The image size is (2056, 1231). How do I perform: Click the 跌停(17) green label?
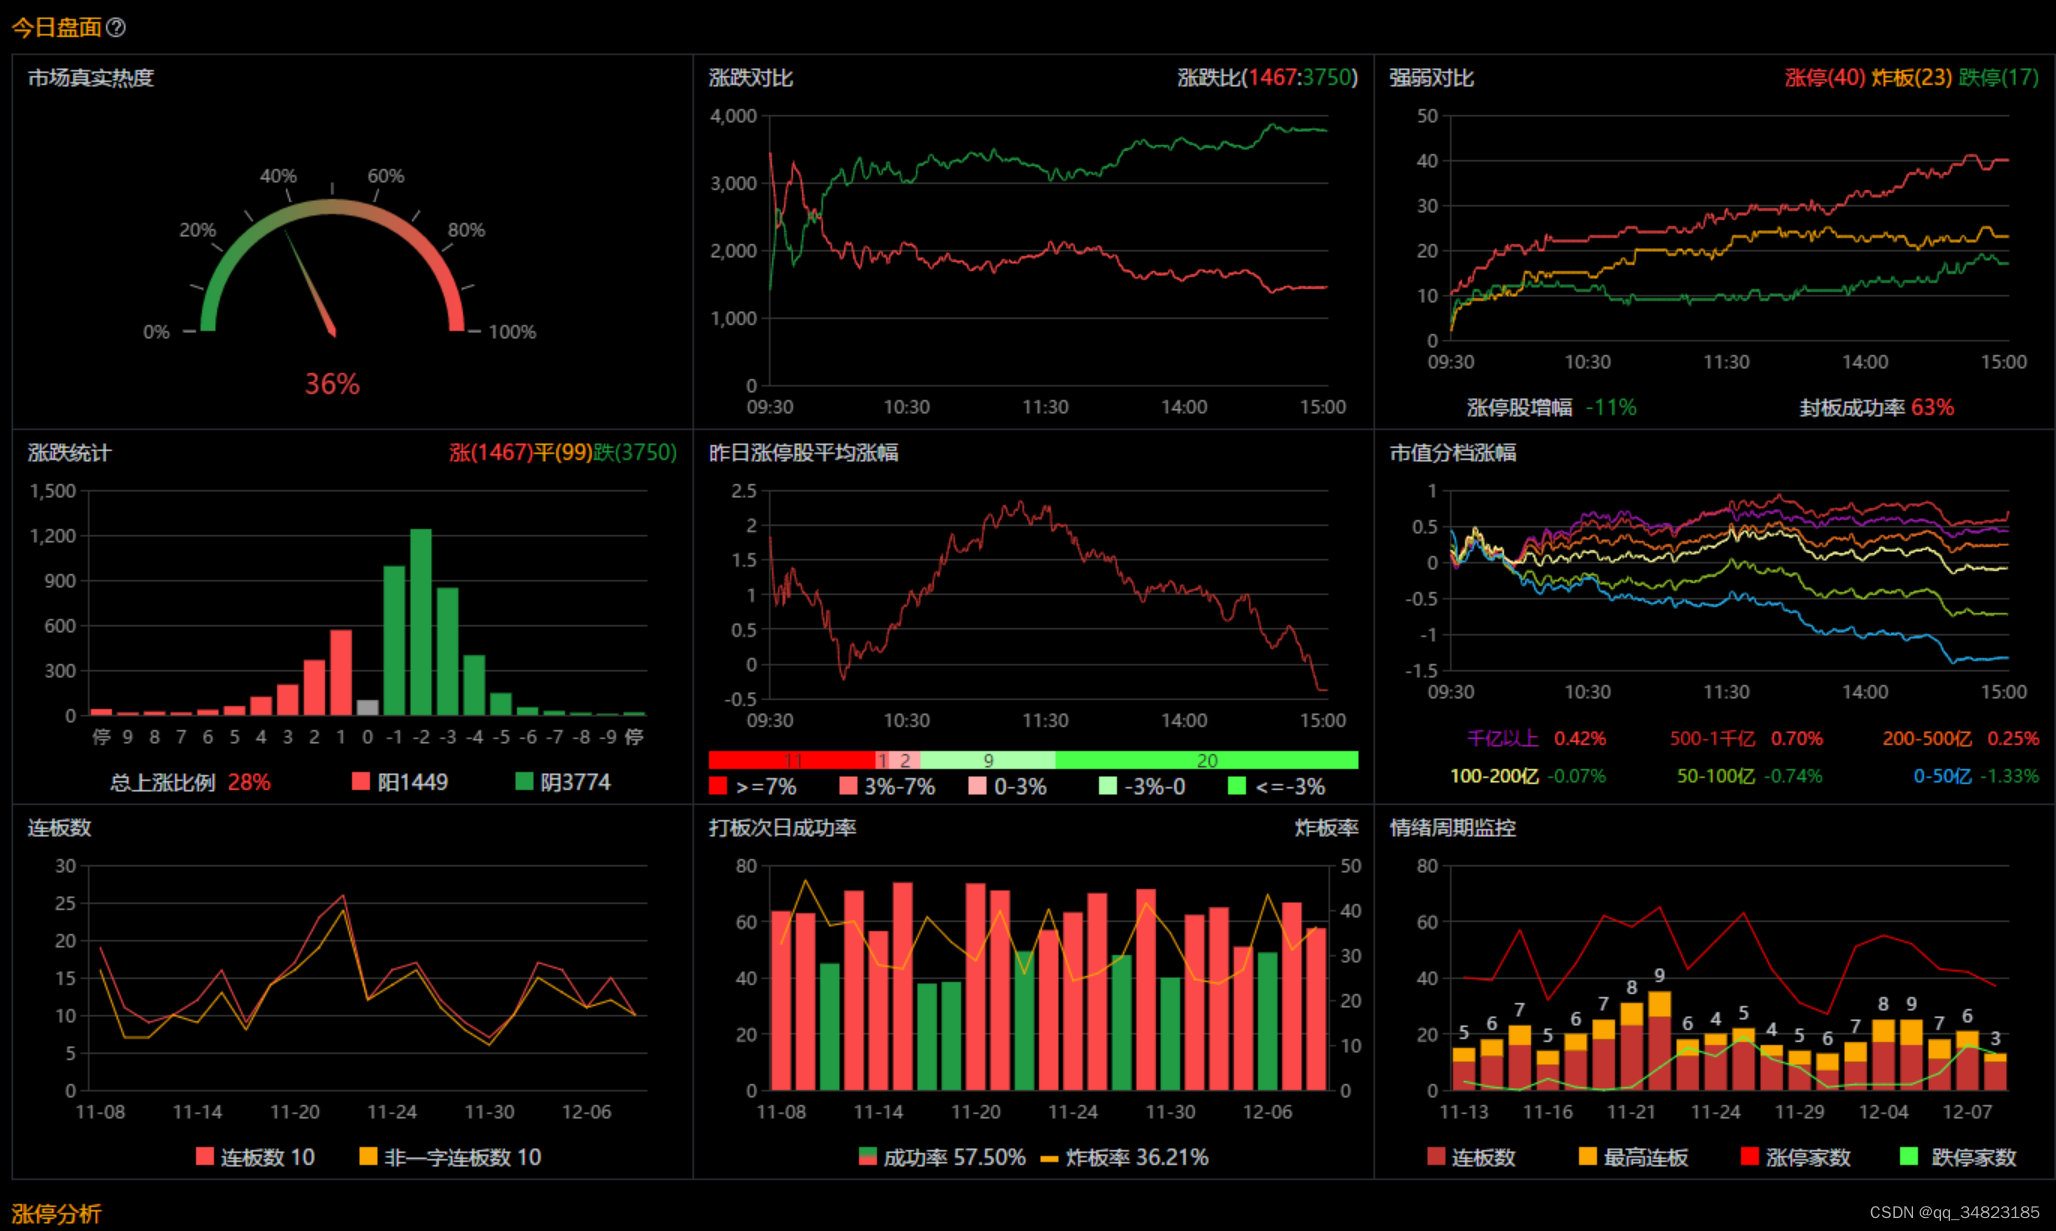click(x=1997, y=78)
